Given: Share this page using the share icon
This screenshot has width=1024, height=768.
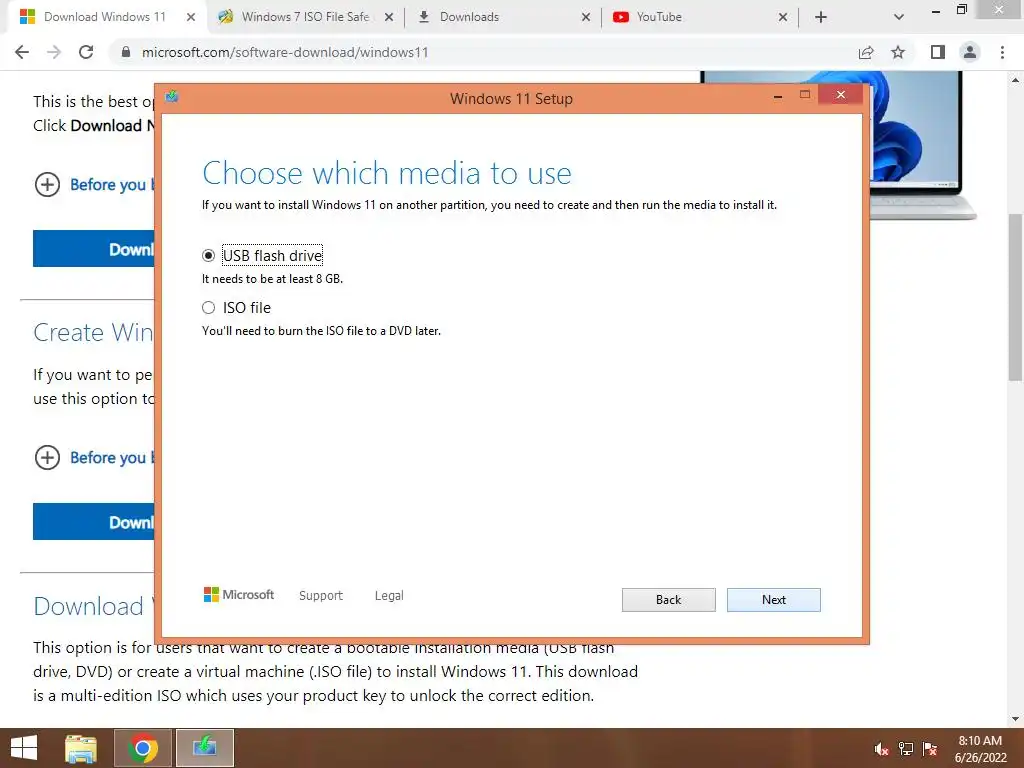Looking at the screenshot, I should (866, 52).
